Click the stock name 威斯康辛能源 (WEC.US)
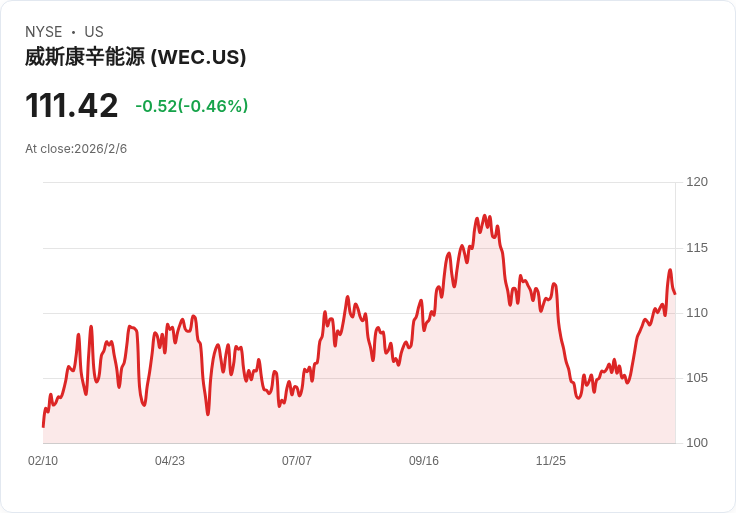This screenshot has height=513, width=736. tap(135, 57)
